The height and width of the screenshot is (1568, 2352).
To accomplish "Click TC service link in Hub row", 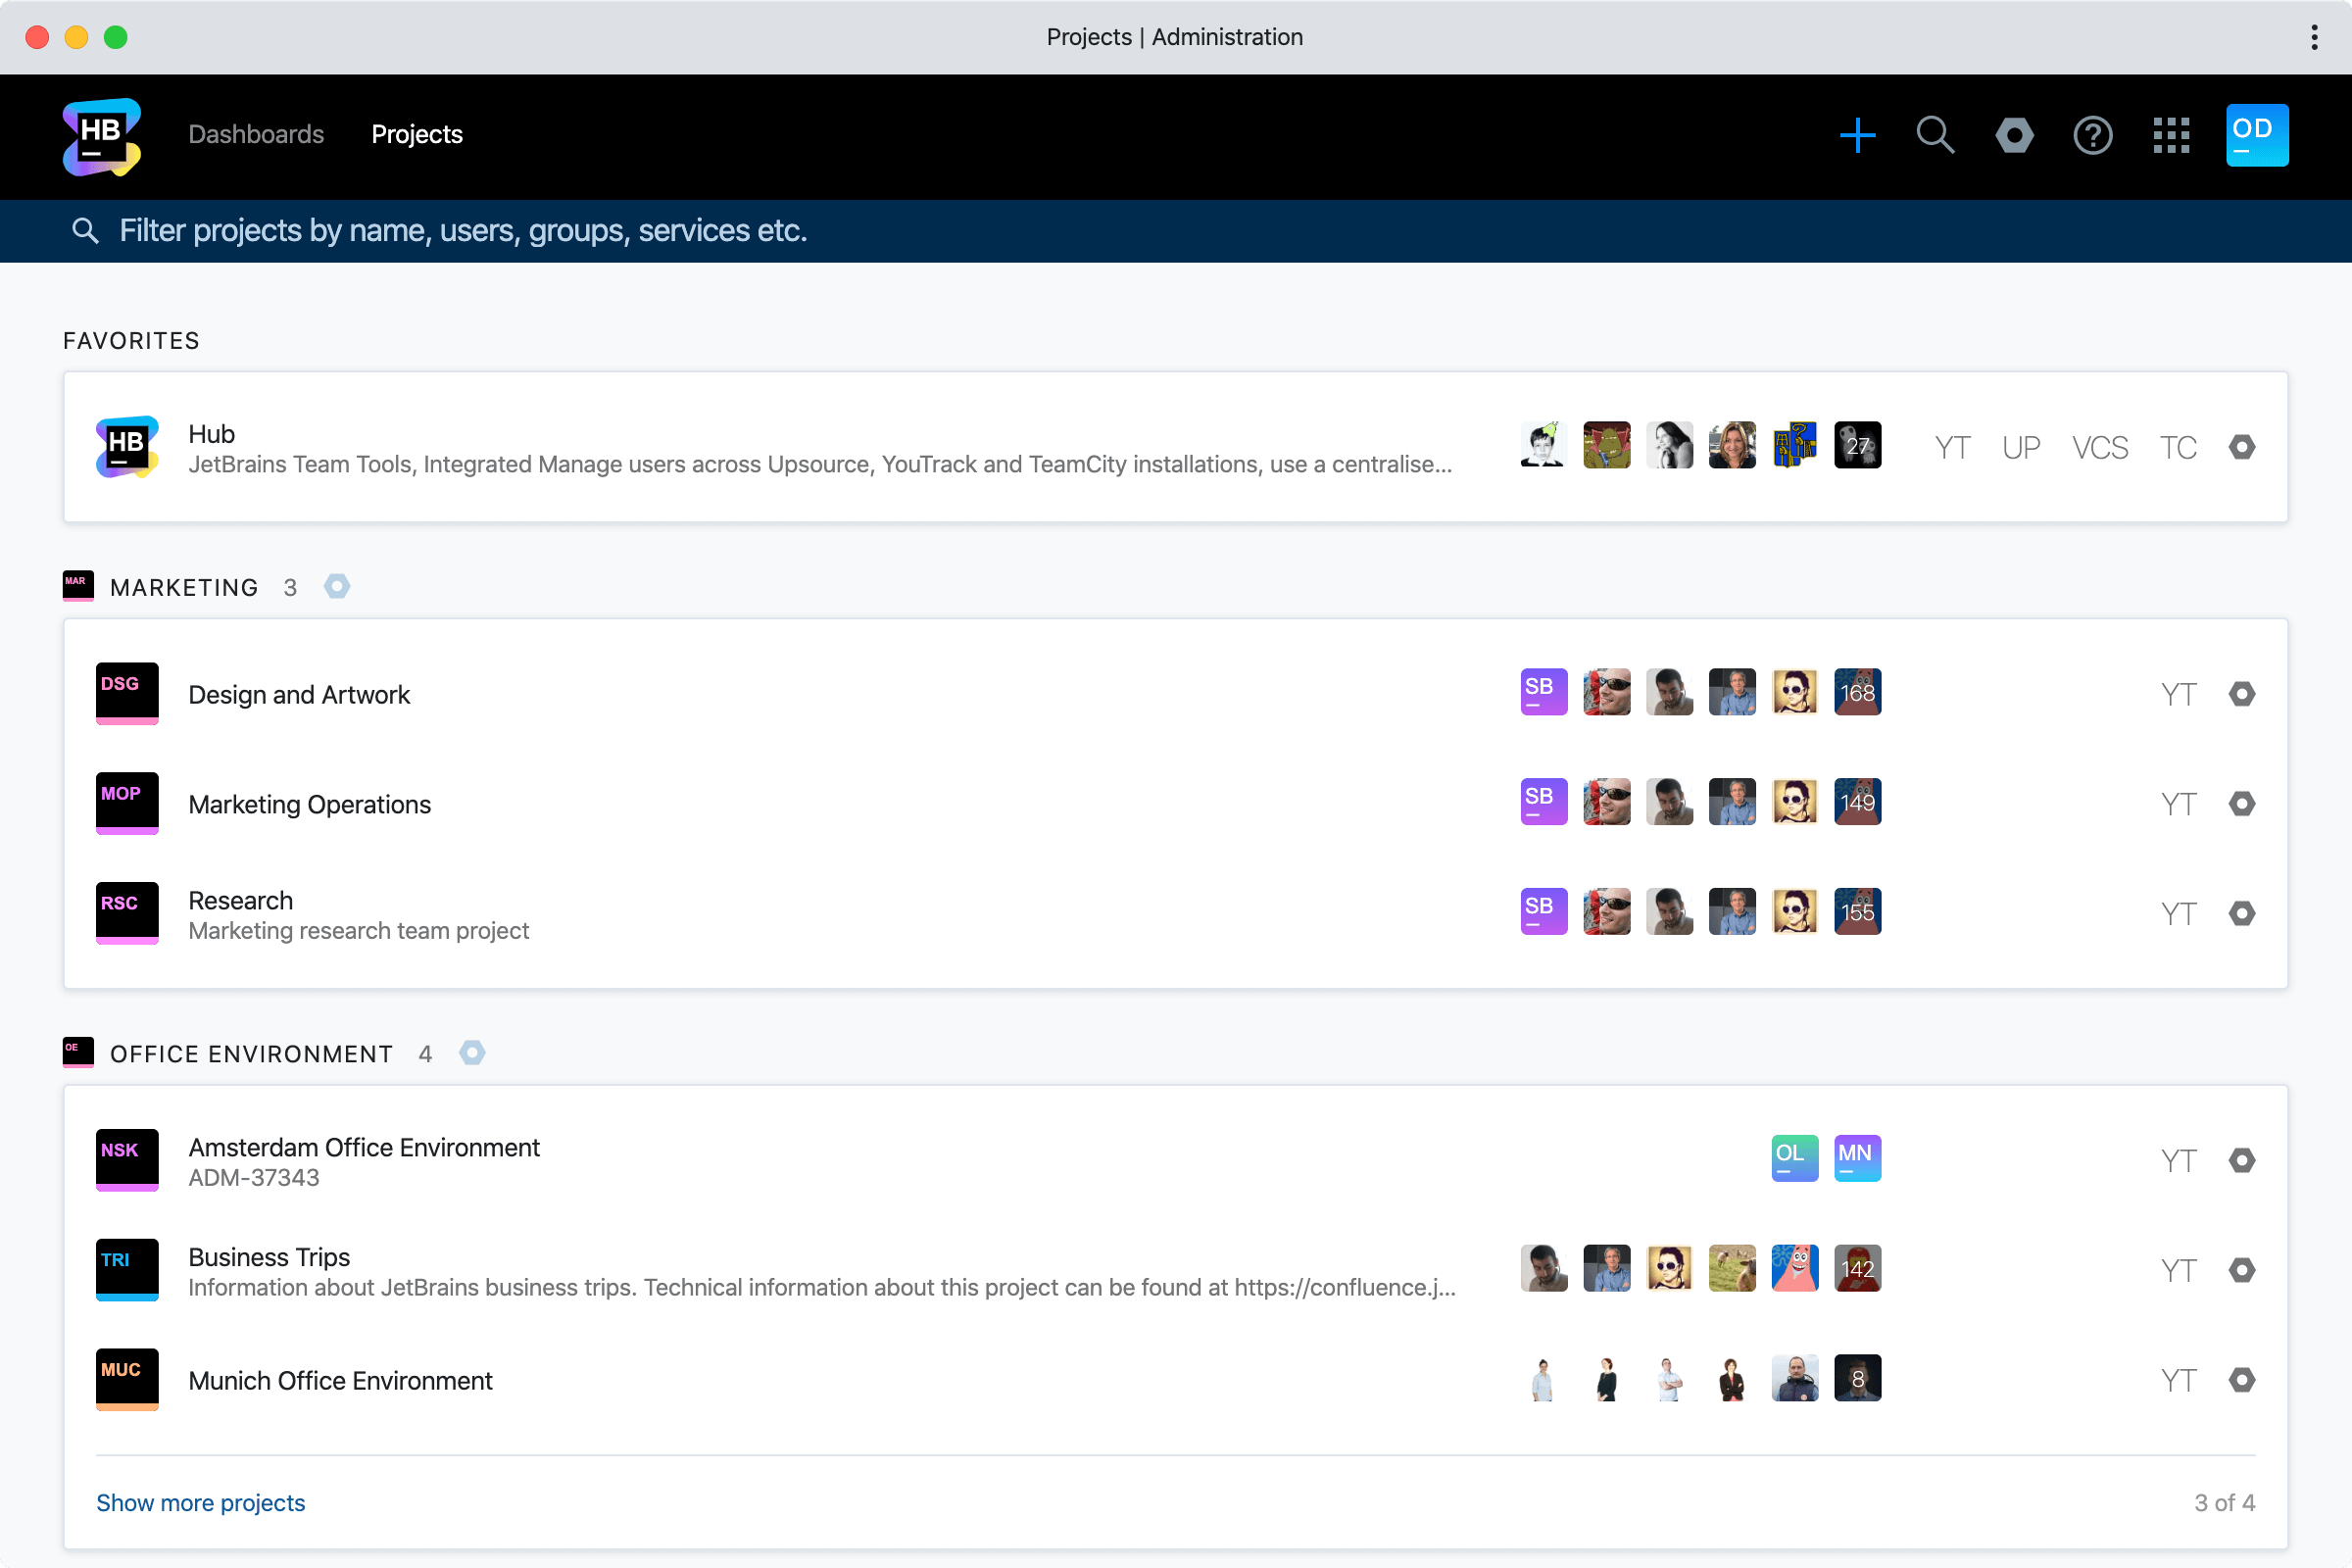I will pos(2178,447).
